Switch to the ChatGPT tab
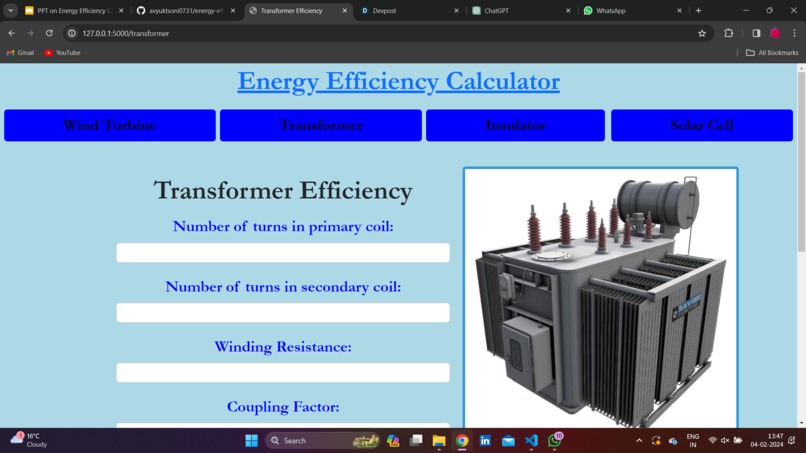This screenshot has height=453, width=806. (x=521, y=10)
